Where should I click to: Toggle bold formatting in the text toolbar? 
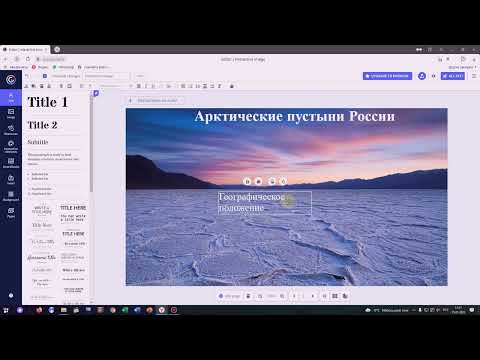pos(139,86)
